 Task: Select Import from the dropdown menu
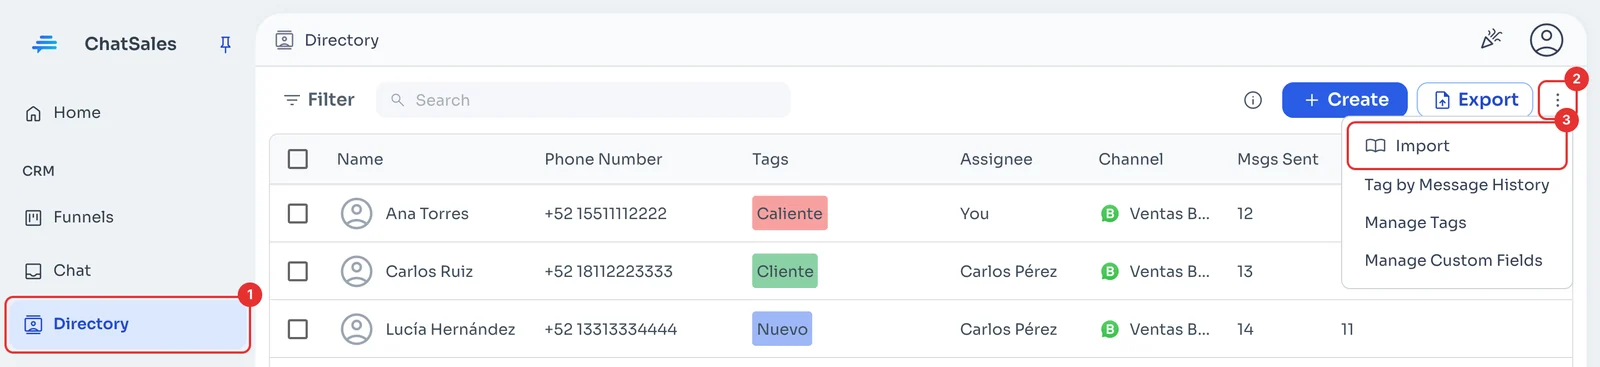coord(1457,146)
